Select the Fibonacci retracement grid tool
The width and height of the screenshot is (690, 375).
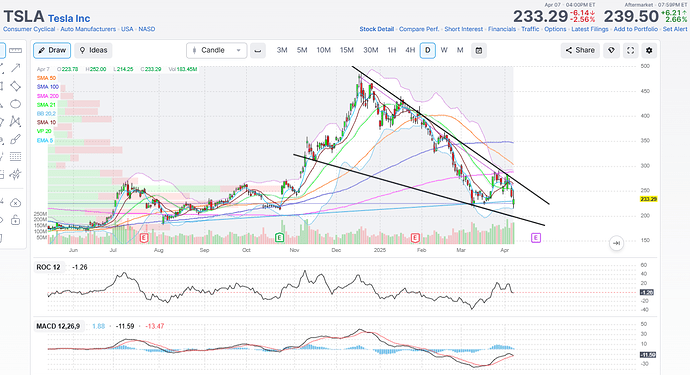point(15,157)
